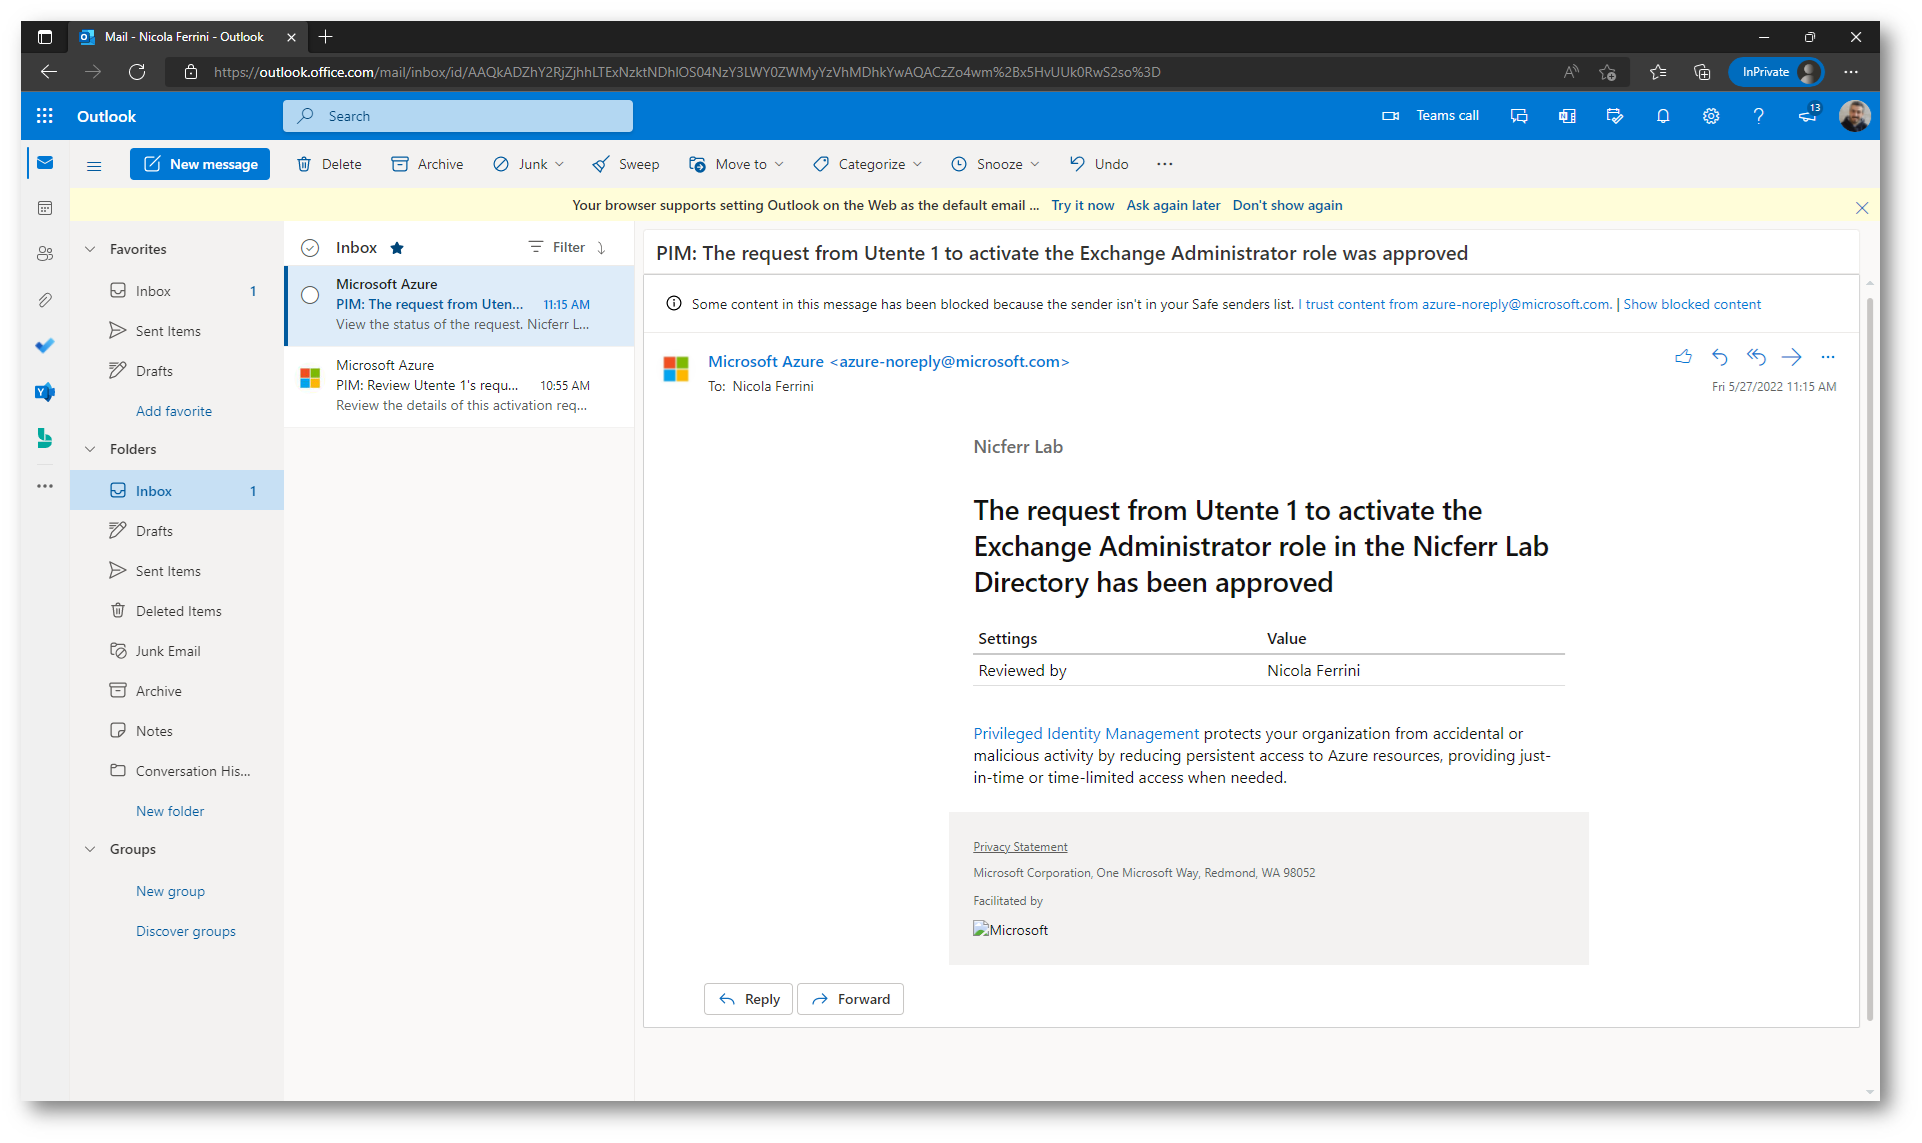Open the Help question mark

(x=1759, y=116)
